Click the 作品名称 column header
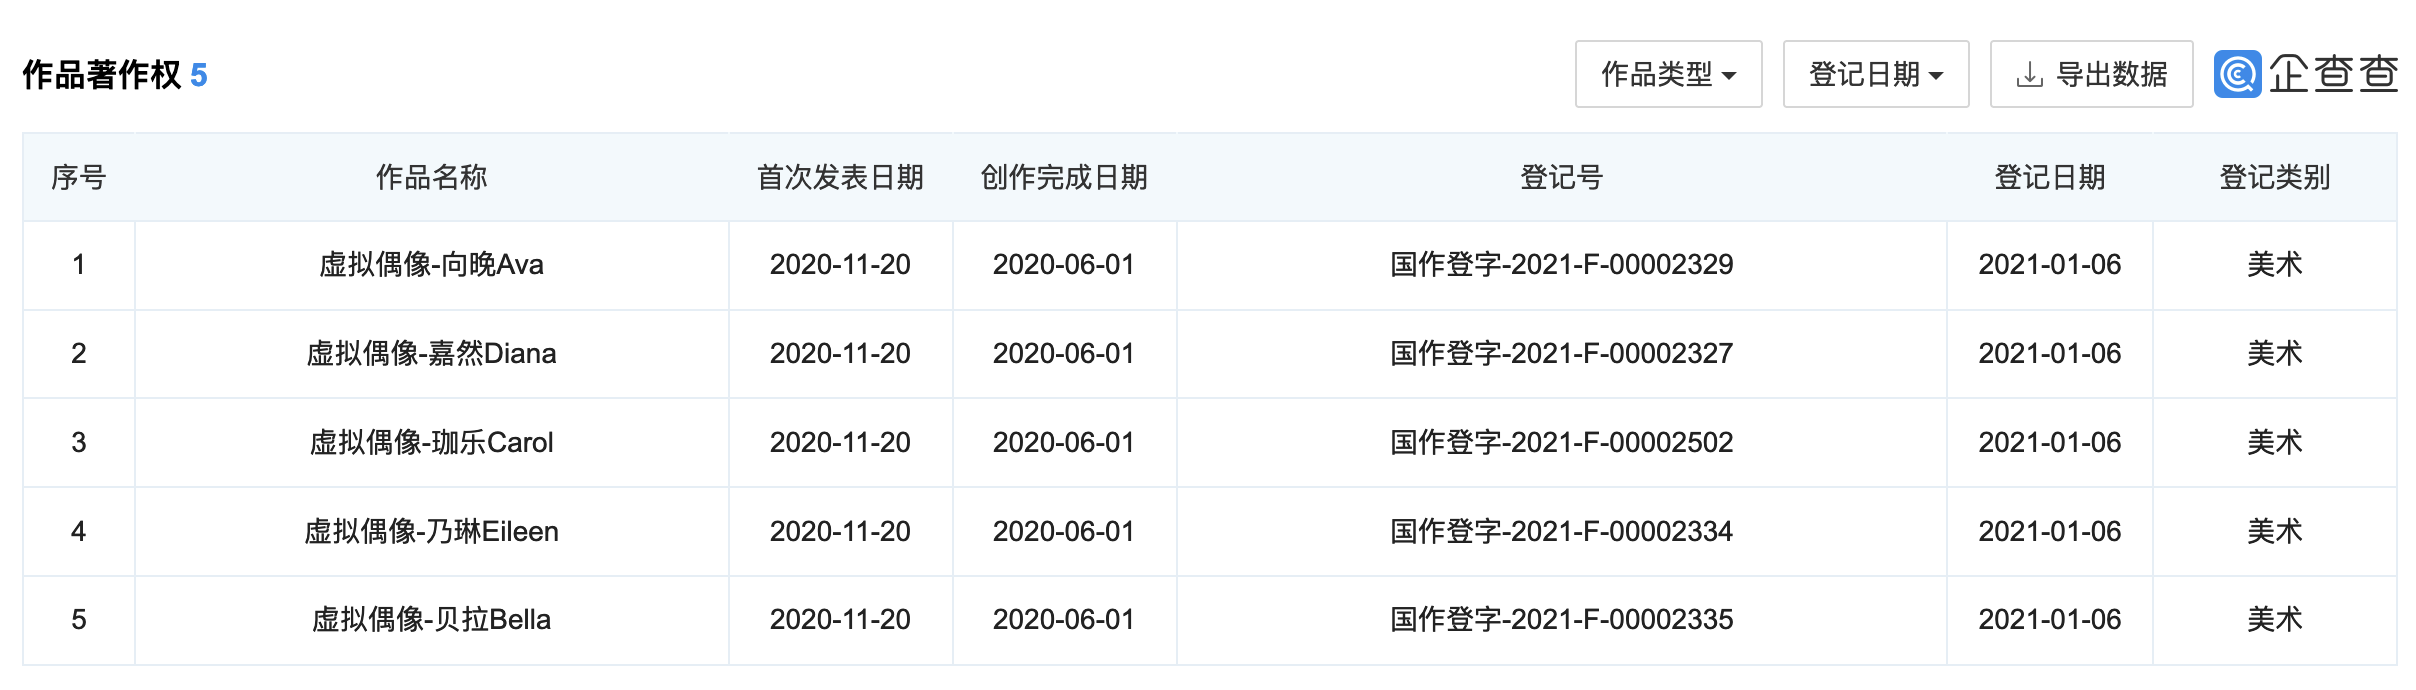 [x=431, y=177]
